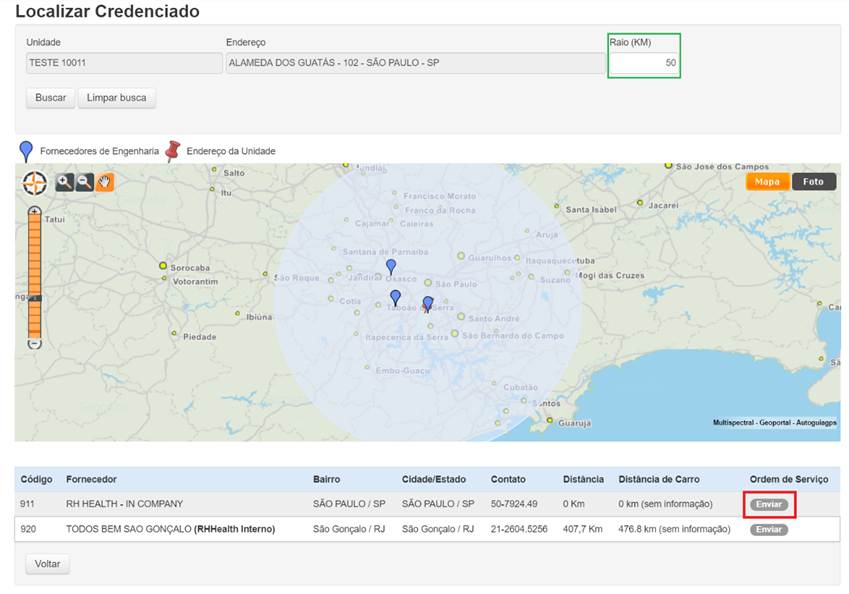This screenshot has width=849, height=594.
Task: Send service order for RH HEALTH - IN COMPANY
Action: 769,505
